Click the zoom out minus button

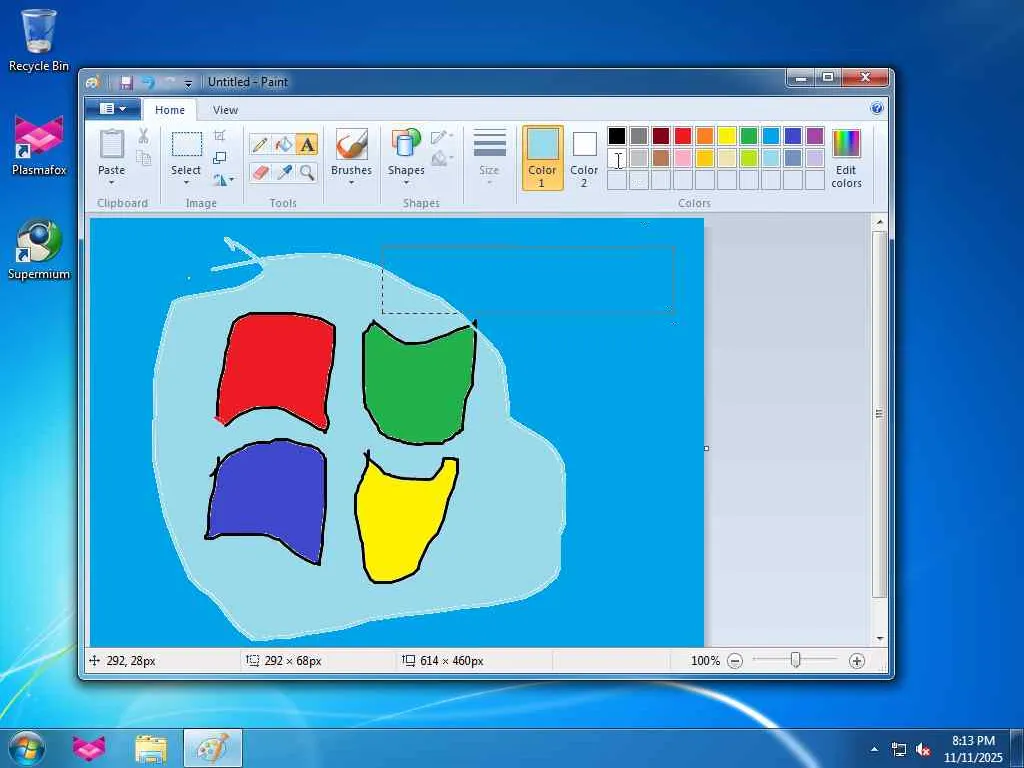coord(735,661)
